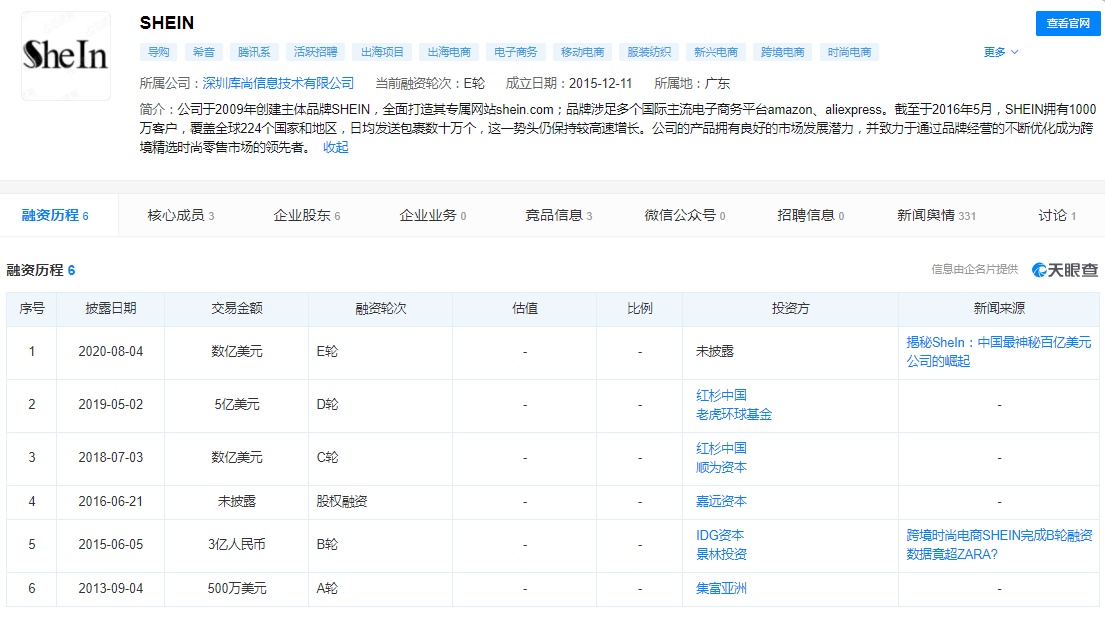The width and height of the screenshot is (1105, 617).
Task: Open the 红杉中国 investor in C轮 row
Action: point(721,448)
